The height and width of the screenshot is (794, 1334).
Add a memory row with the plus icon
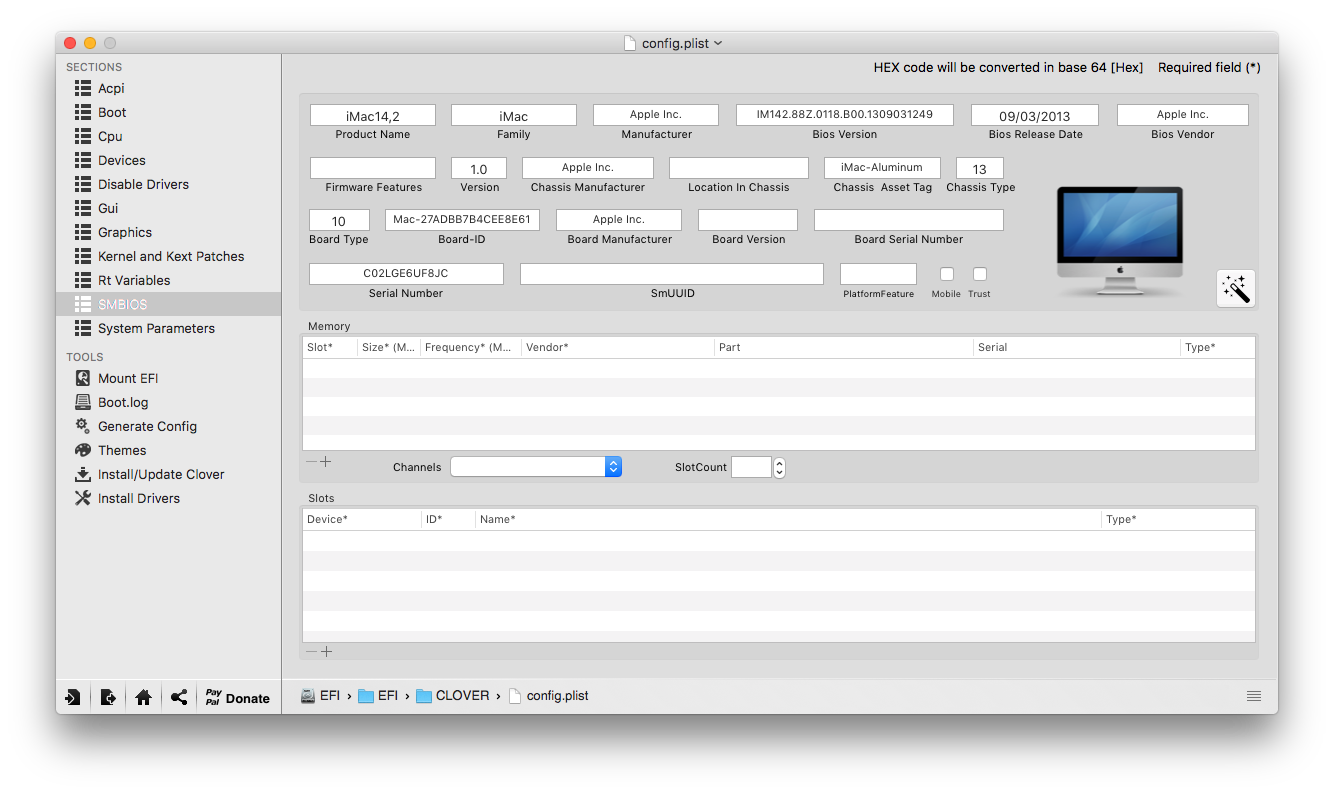[x=326, y=462]
